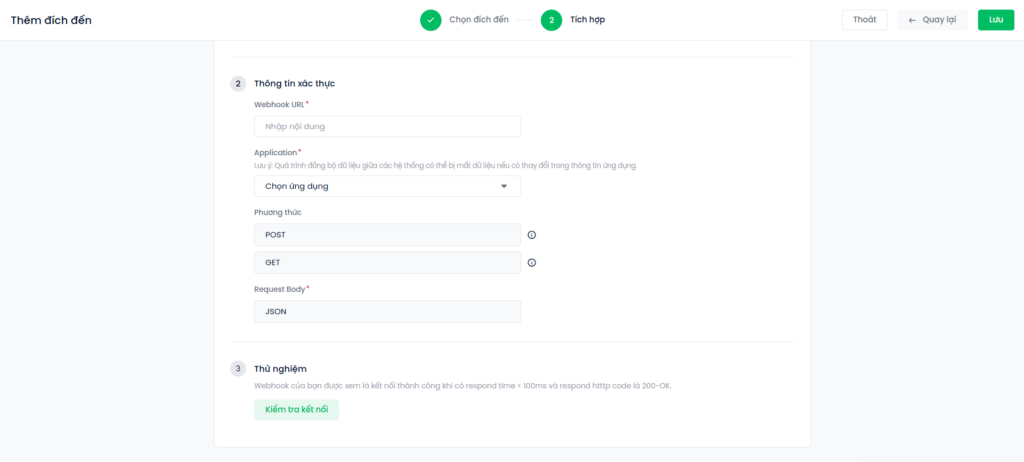Click the GET method field
1024x462 pixels.
click(387, 262)
